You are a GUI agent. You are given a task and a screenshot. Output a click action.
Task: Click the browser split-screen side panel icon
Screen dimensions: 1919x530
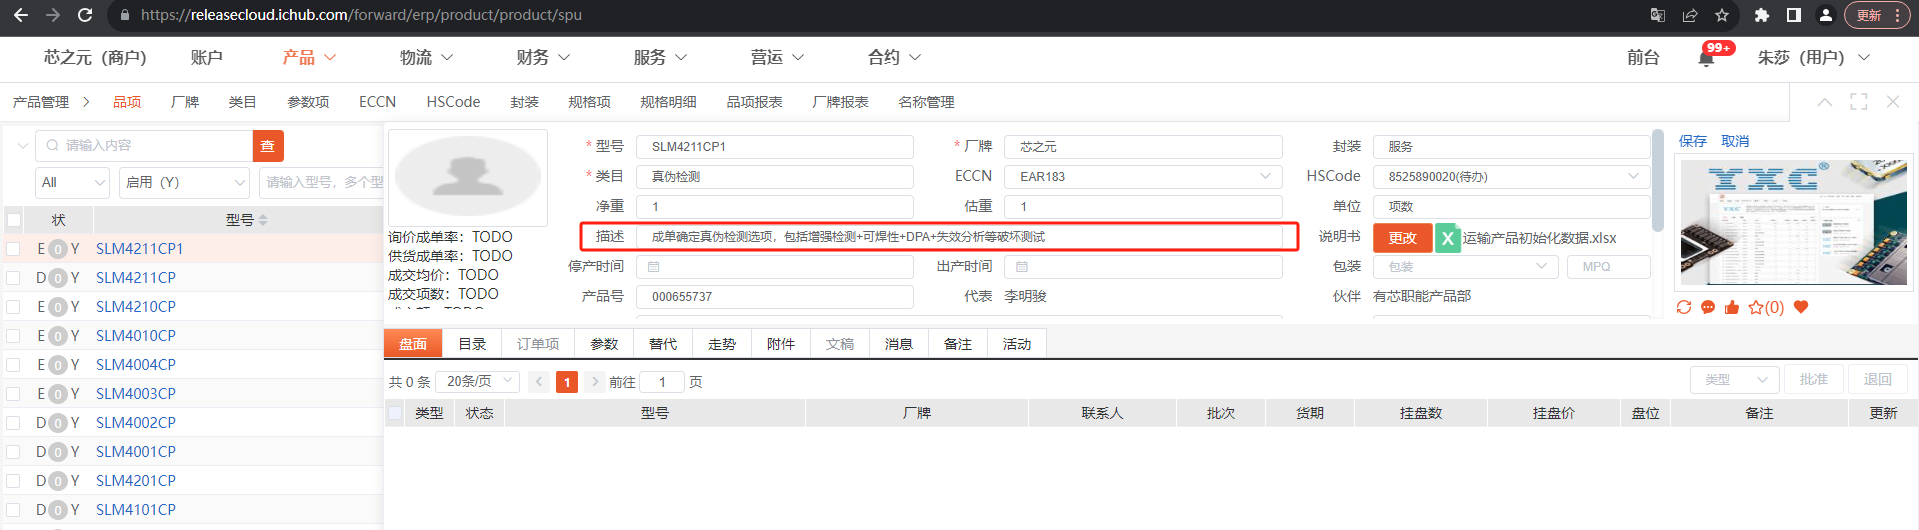tap(1794, 15)
